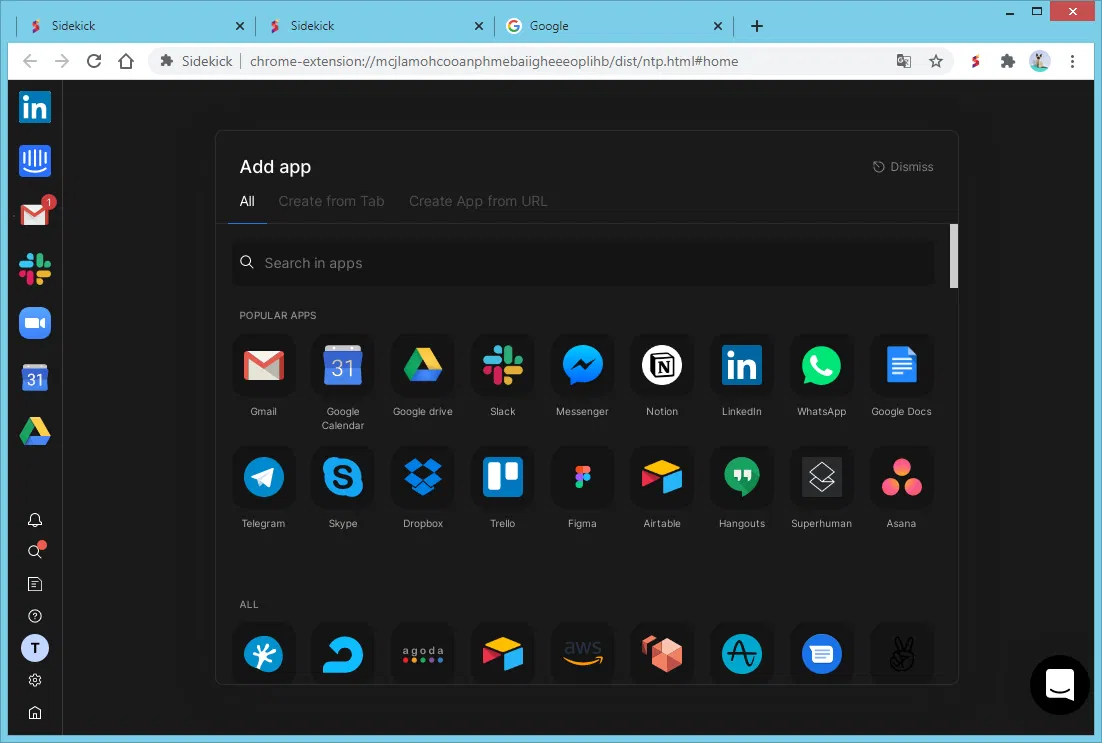Add Superhuman app

click(822, 477)
